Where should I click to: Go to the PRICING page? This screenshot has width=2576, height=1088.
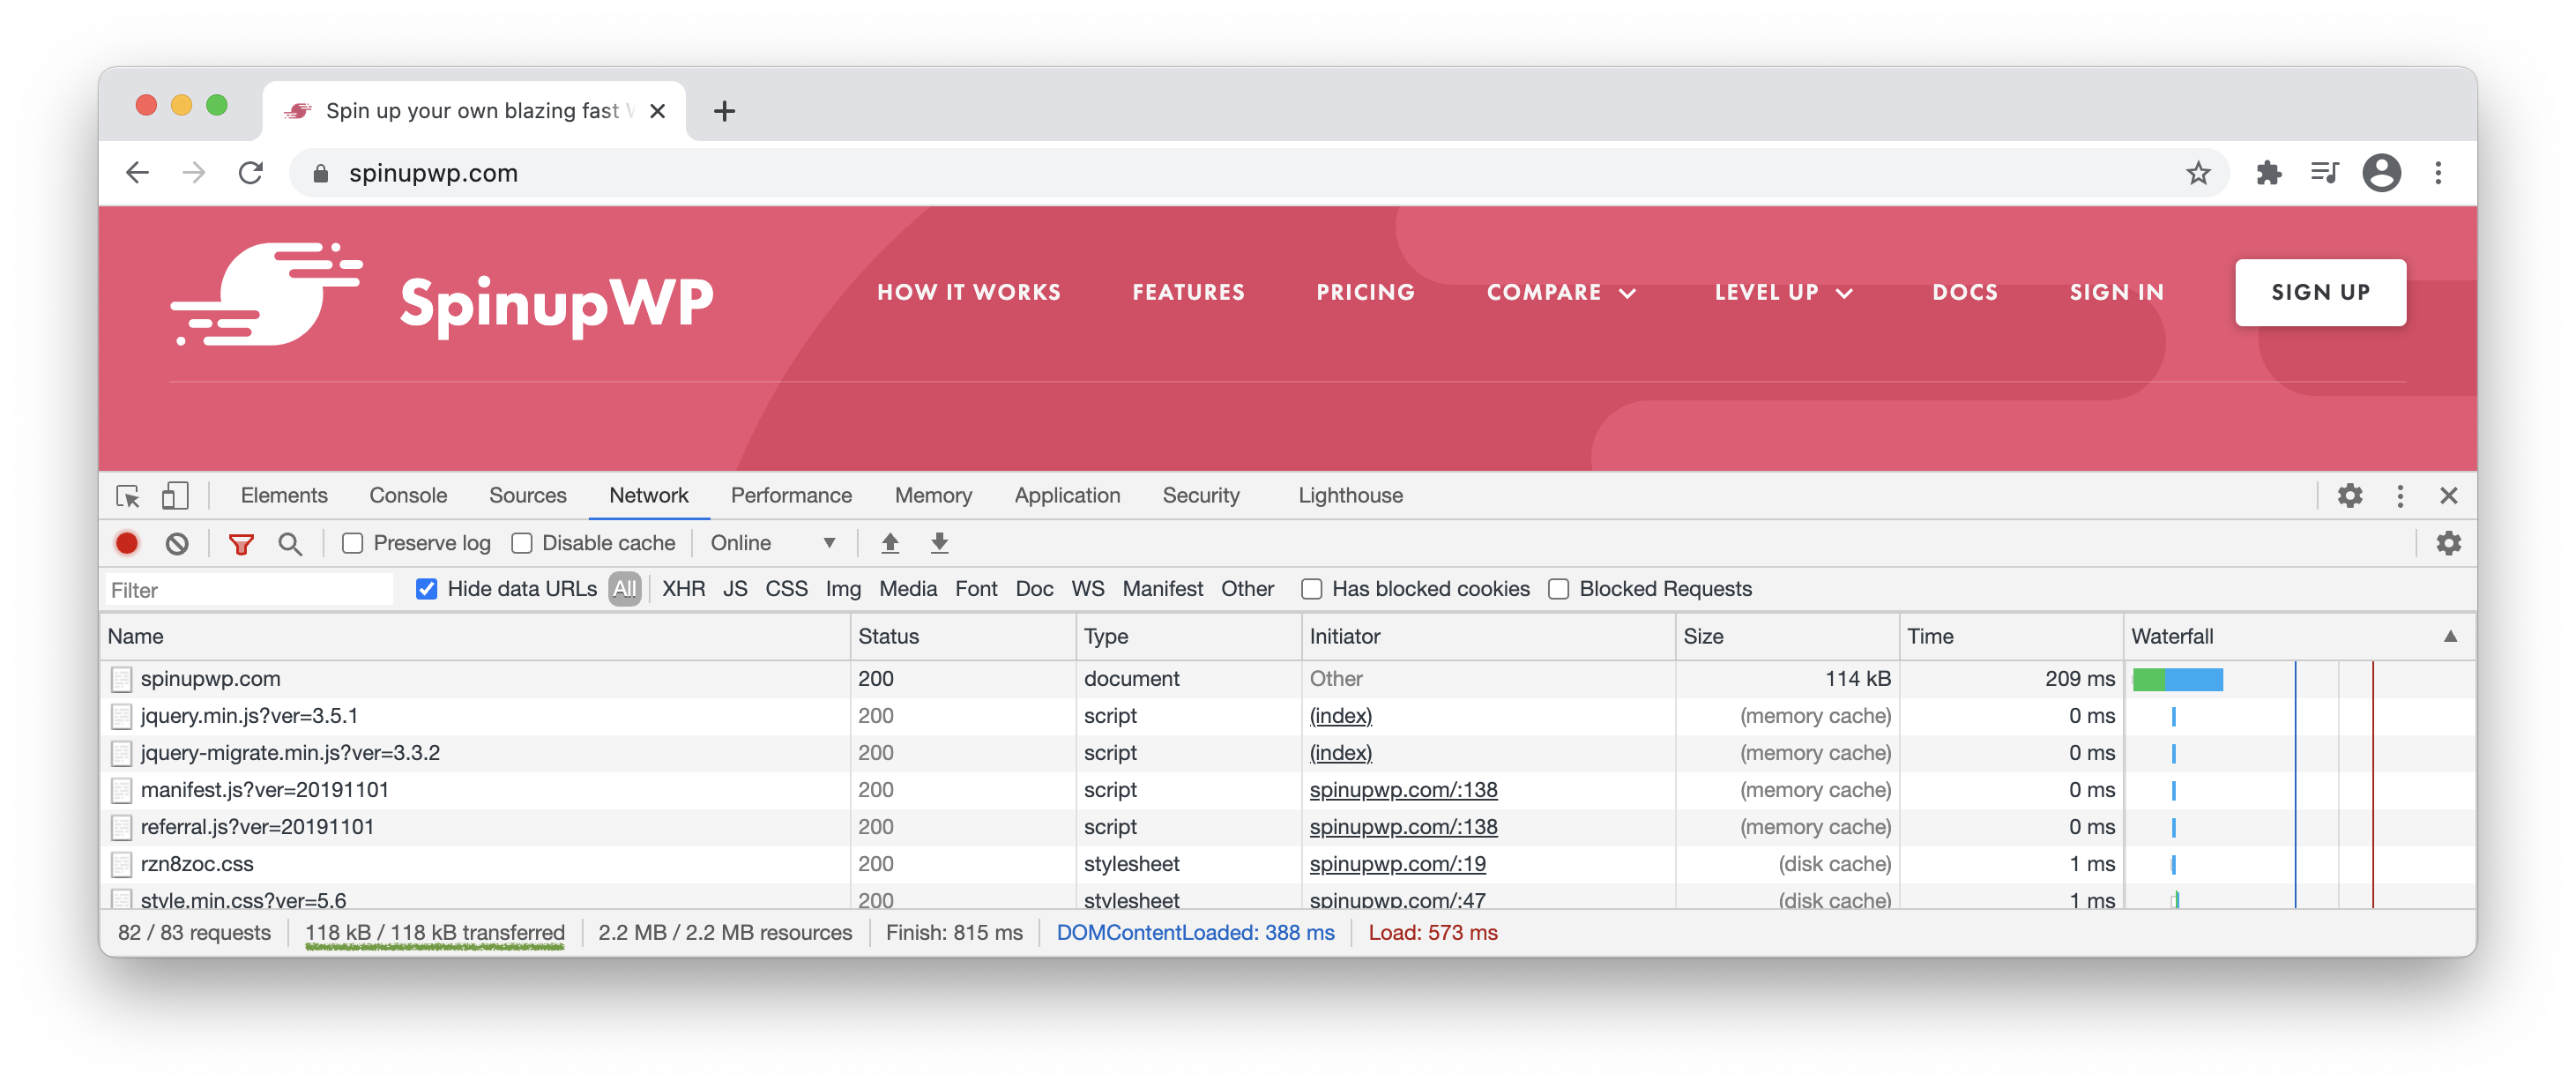tap(1365, 292)
